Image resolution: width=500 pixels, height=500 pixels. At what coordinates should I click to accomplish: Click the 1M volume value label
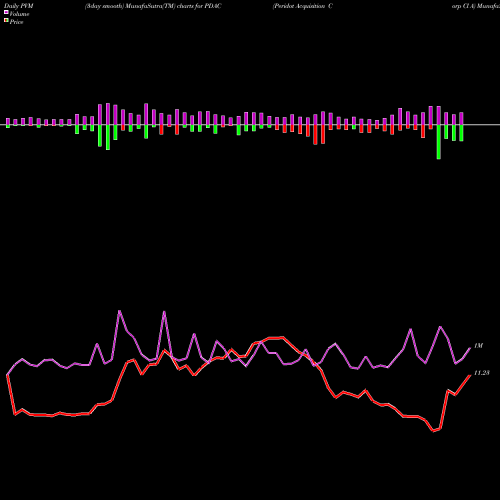coord(478,346)
